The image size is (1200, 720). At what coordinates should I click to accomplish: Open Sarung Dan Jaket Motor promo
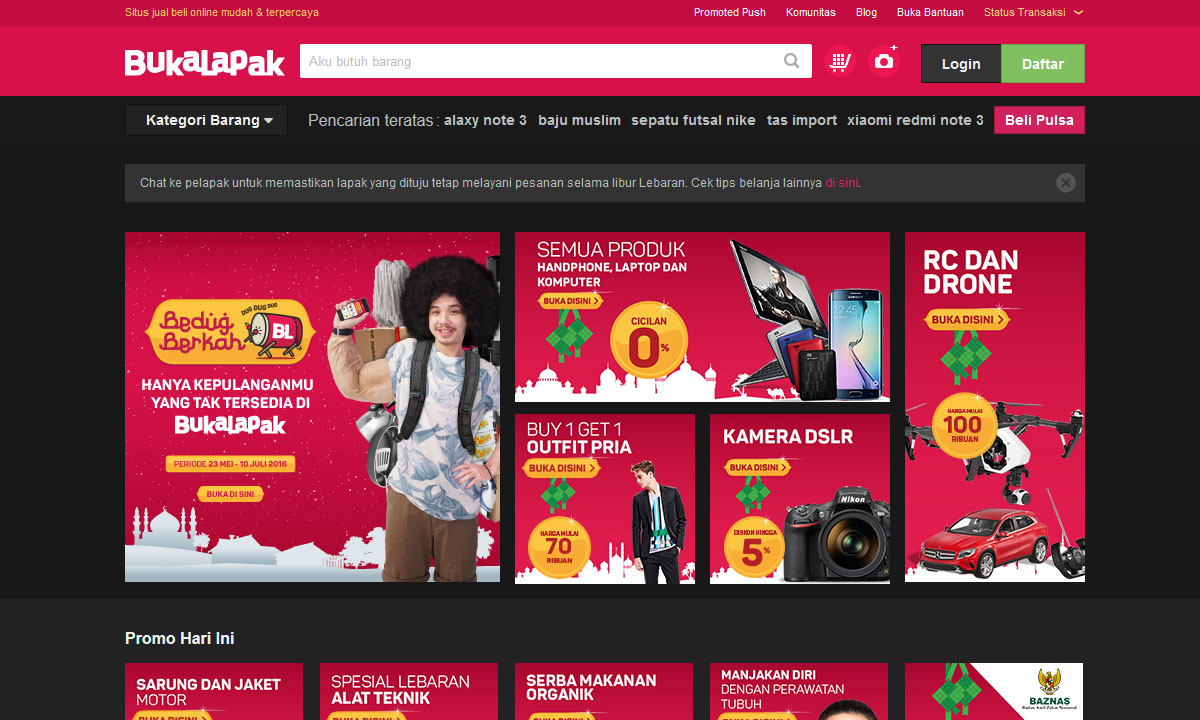(x=214, y=691)
